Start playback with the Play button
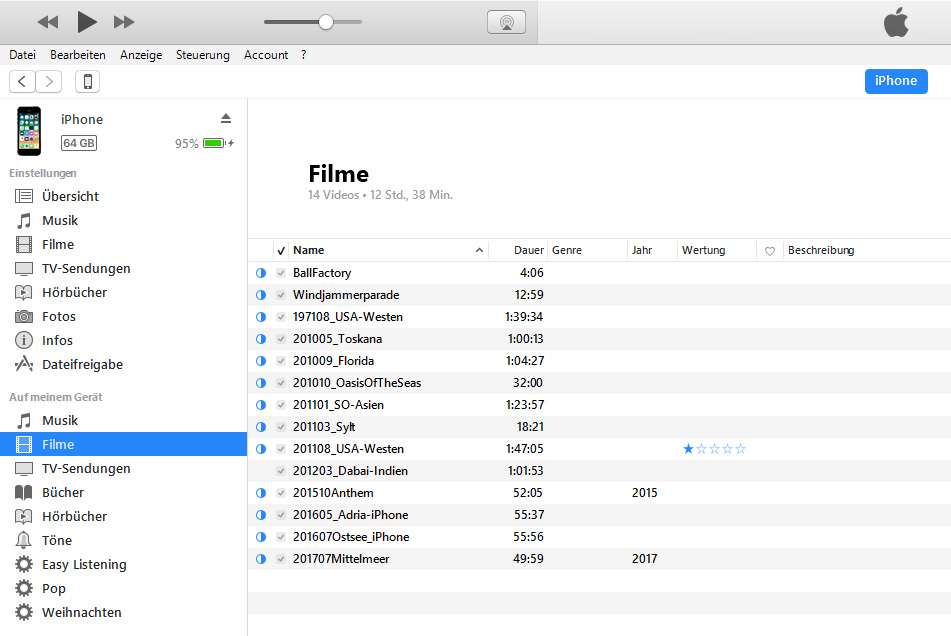Screen dimensions: 951x636 pos(87,22)
